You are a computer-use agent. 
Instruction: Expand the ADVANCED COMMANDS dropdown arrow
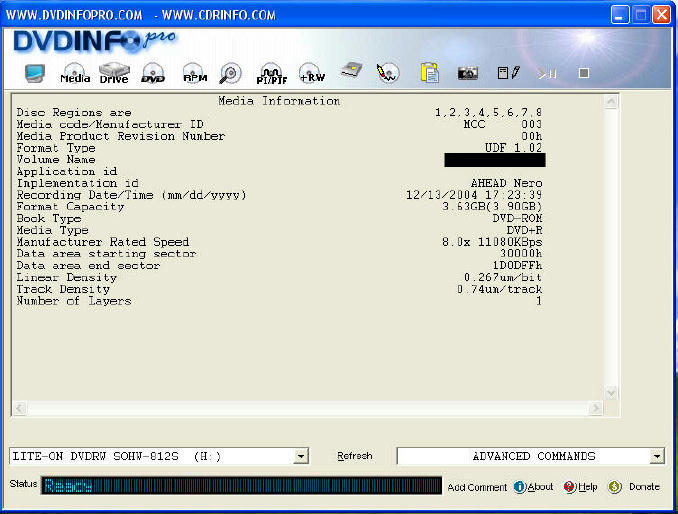point(657,456)
